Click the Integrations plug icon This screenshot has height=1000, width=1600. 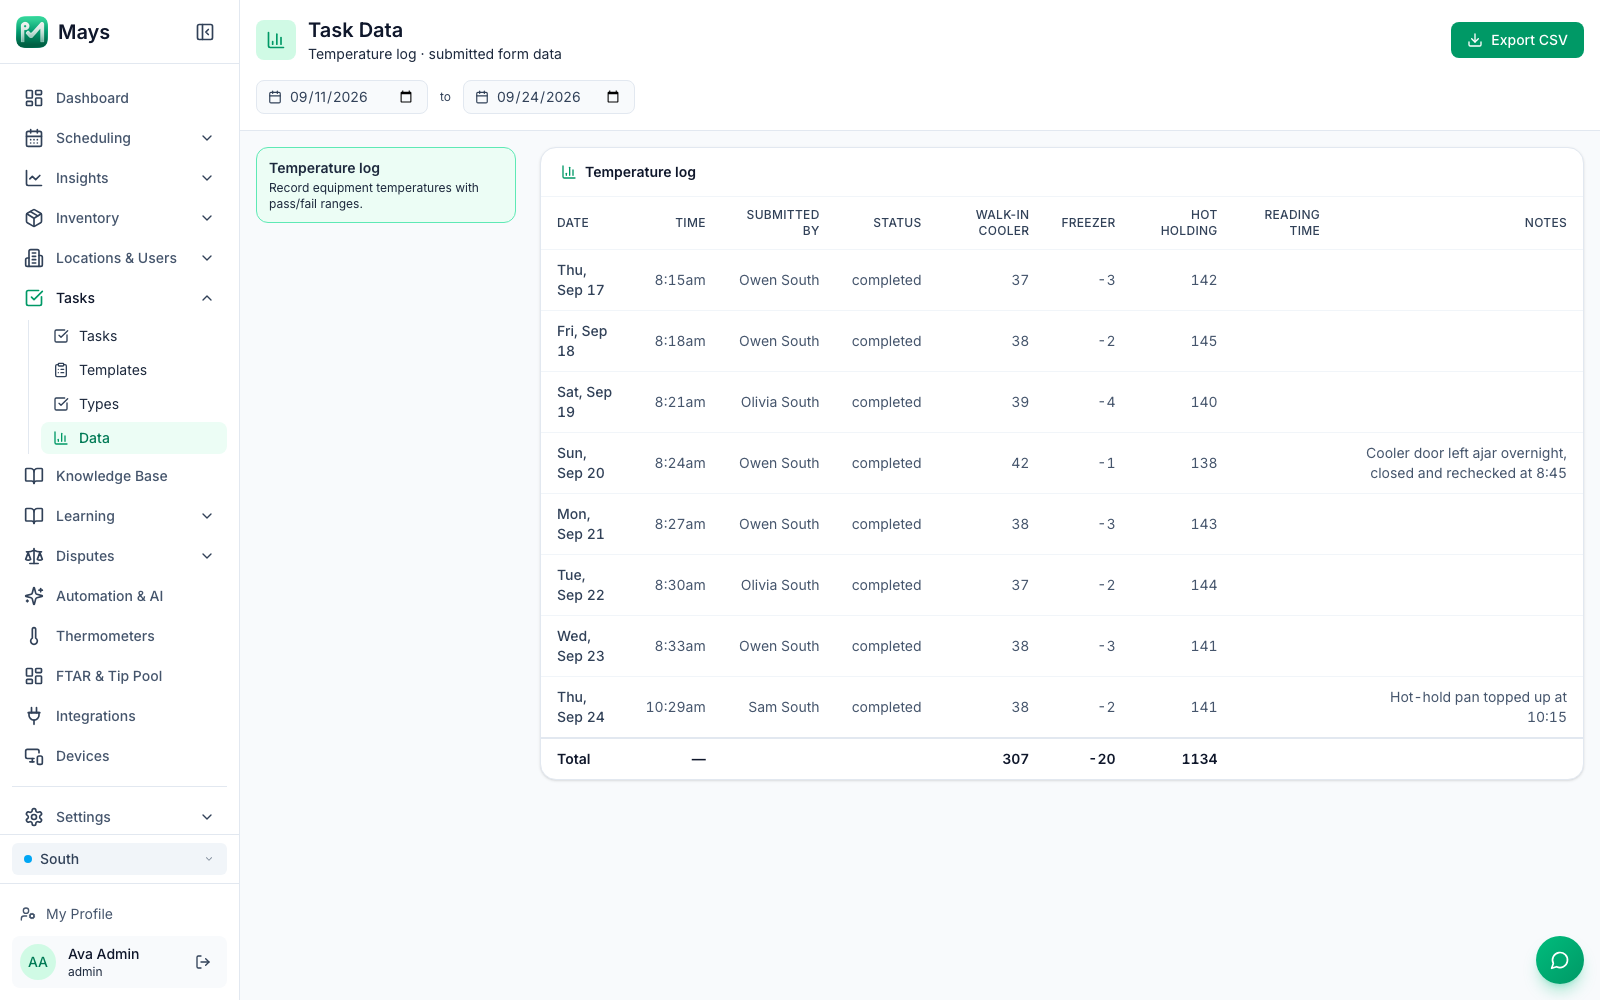click(x=34, y=716)
